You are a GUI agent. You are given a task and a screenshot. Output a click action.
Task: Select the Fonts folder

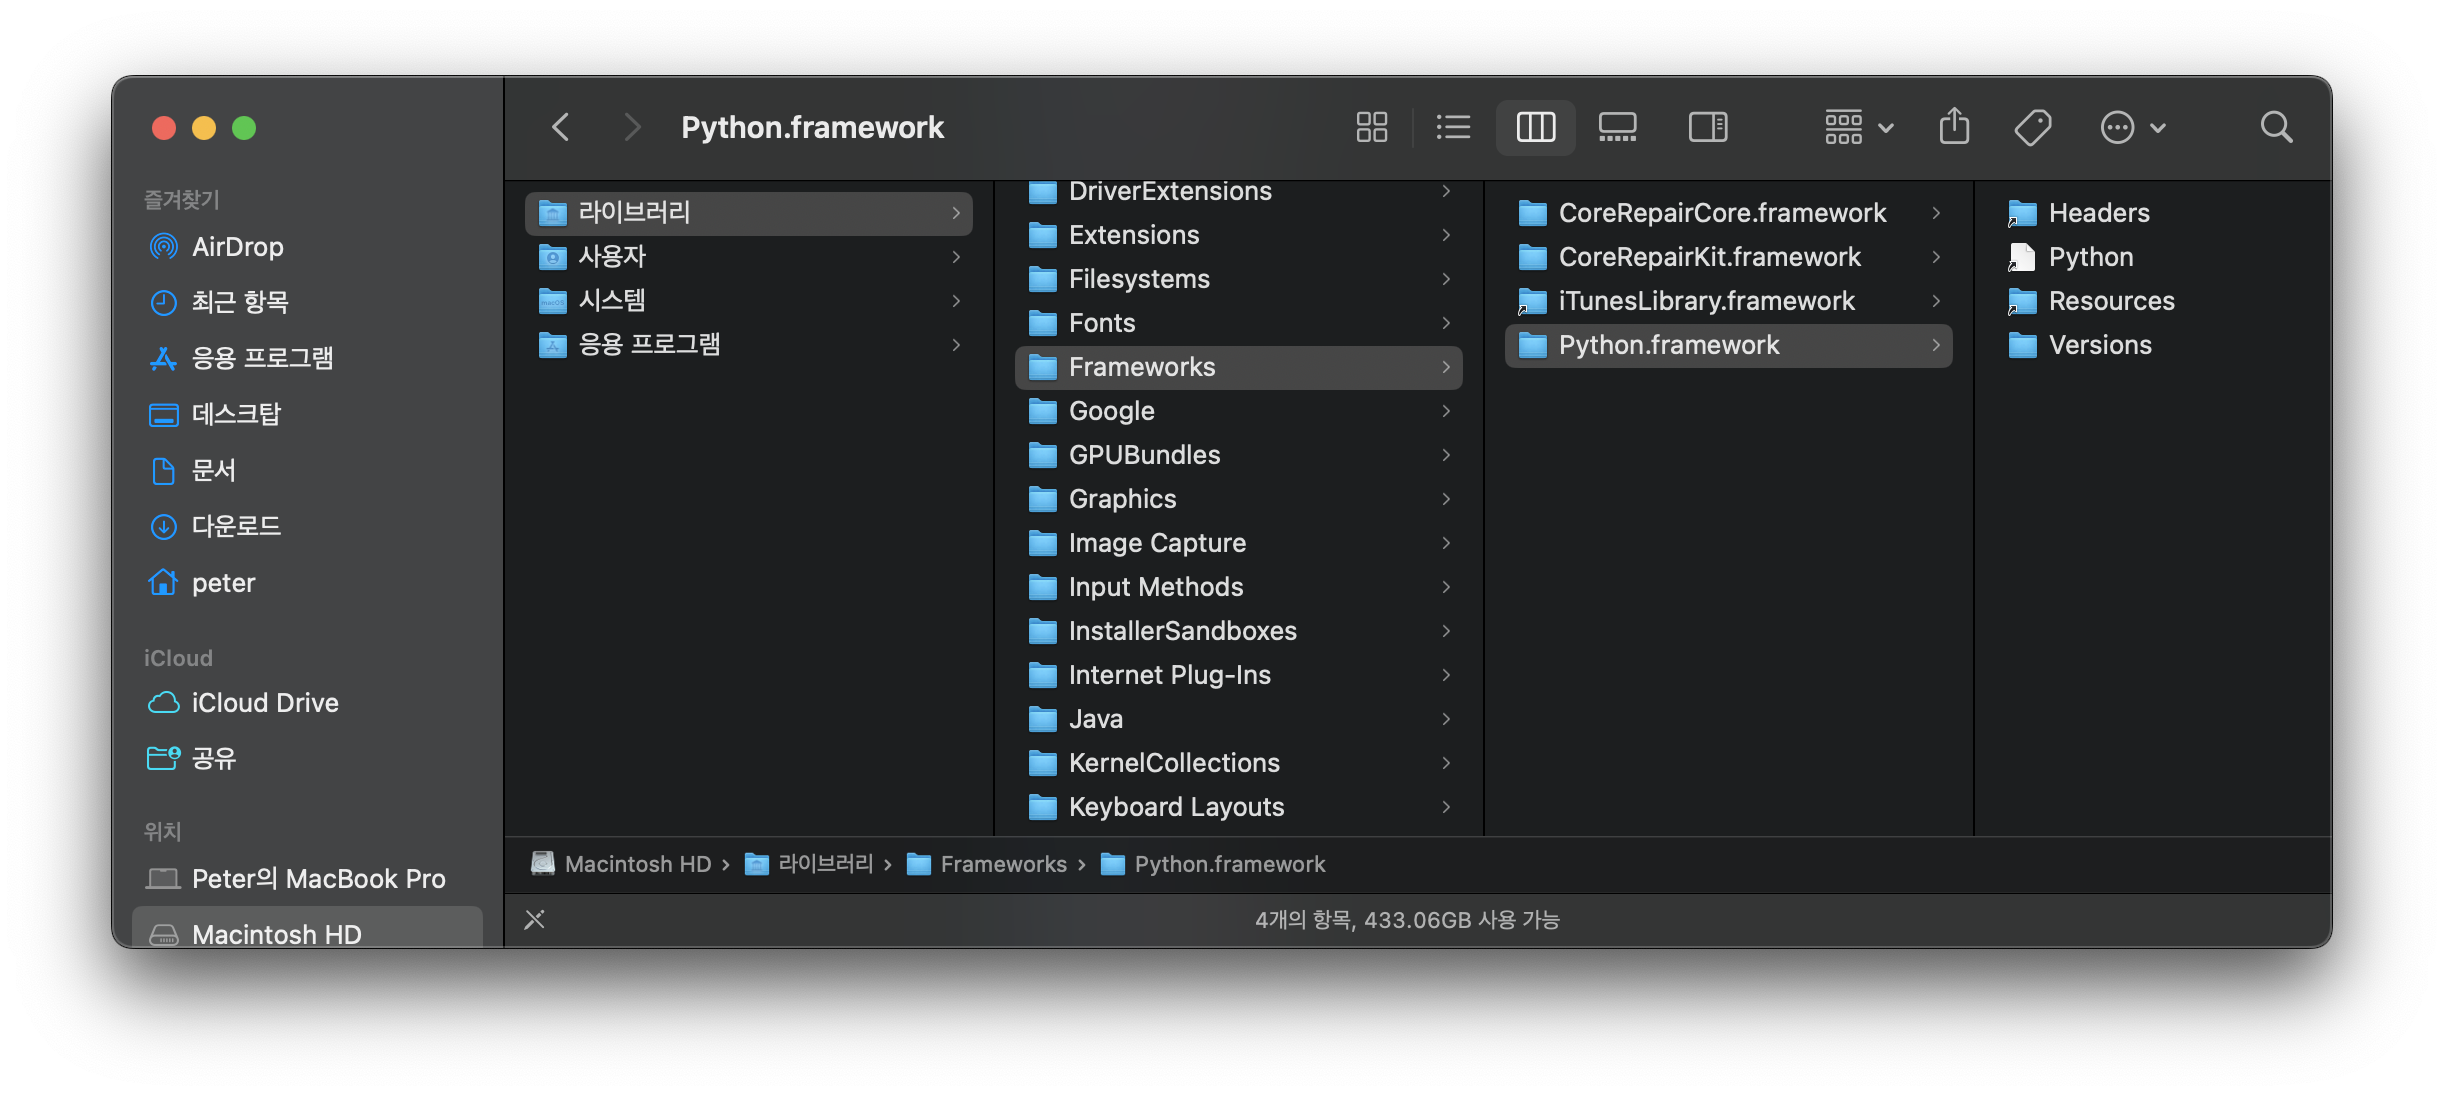(1101, 323)
